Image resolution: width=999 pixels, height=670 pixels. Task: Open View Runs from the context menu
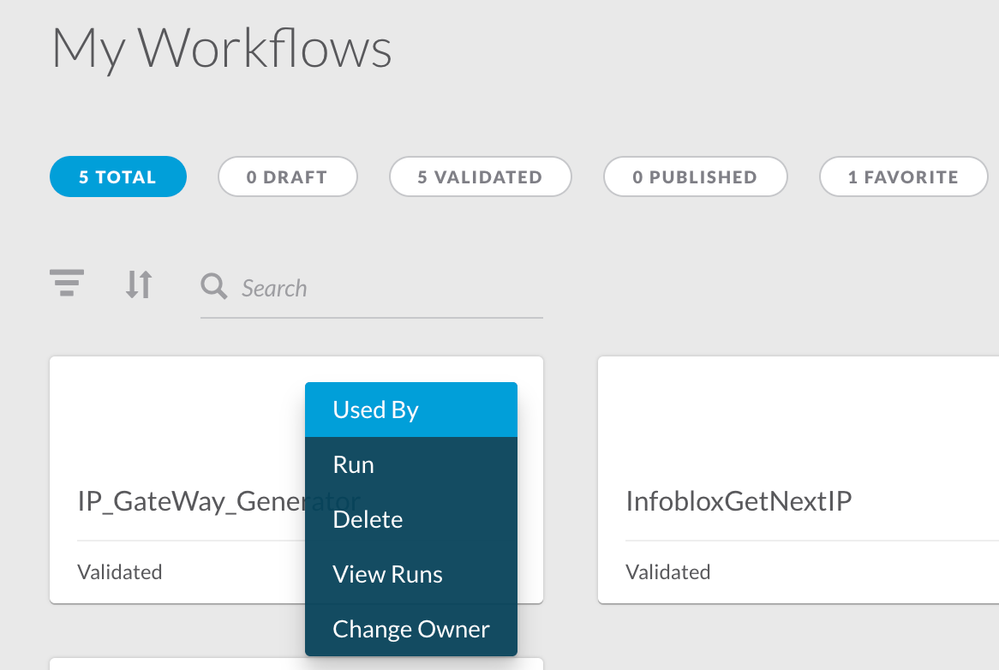point(411,574)
